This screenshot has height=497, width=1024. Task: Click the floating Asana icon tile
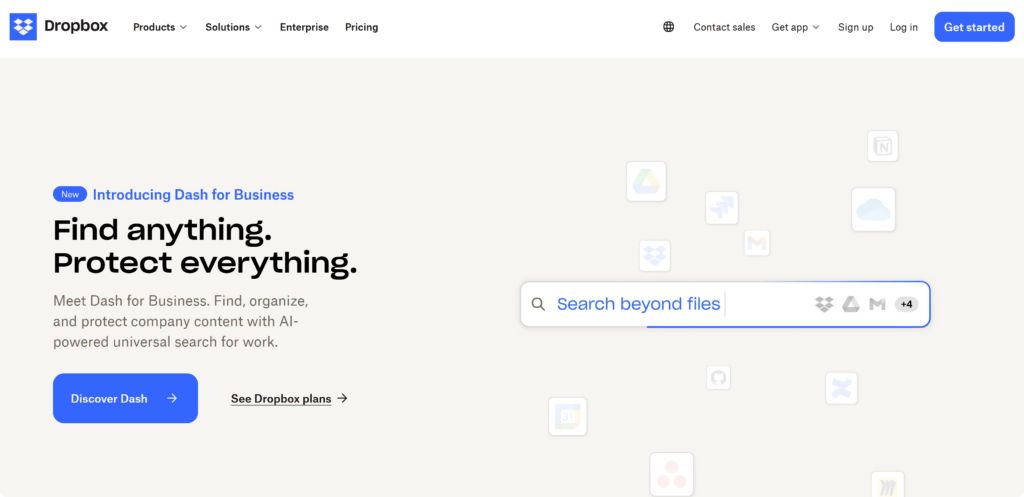pyautogui.click(x=671, y=474)
